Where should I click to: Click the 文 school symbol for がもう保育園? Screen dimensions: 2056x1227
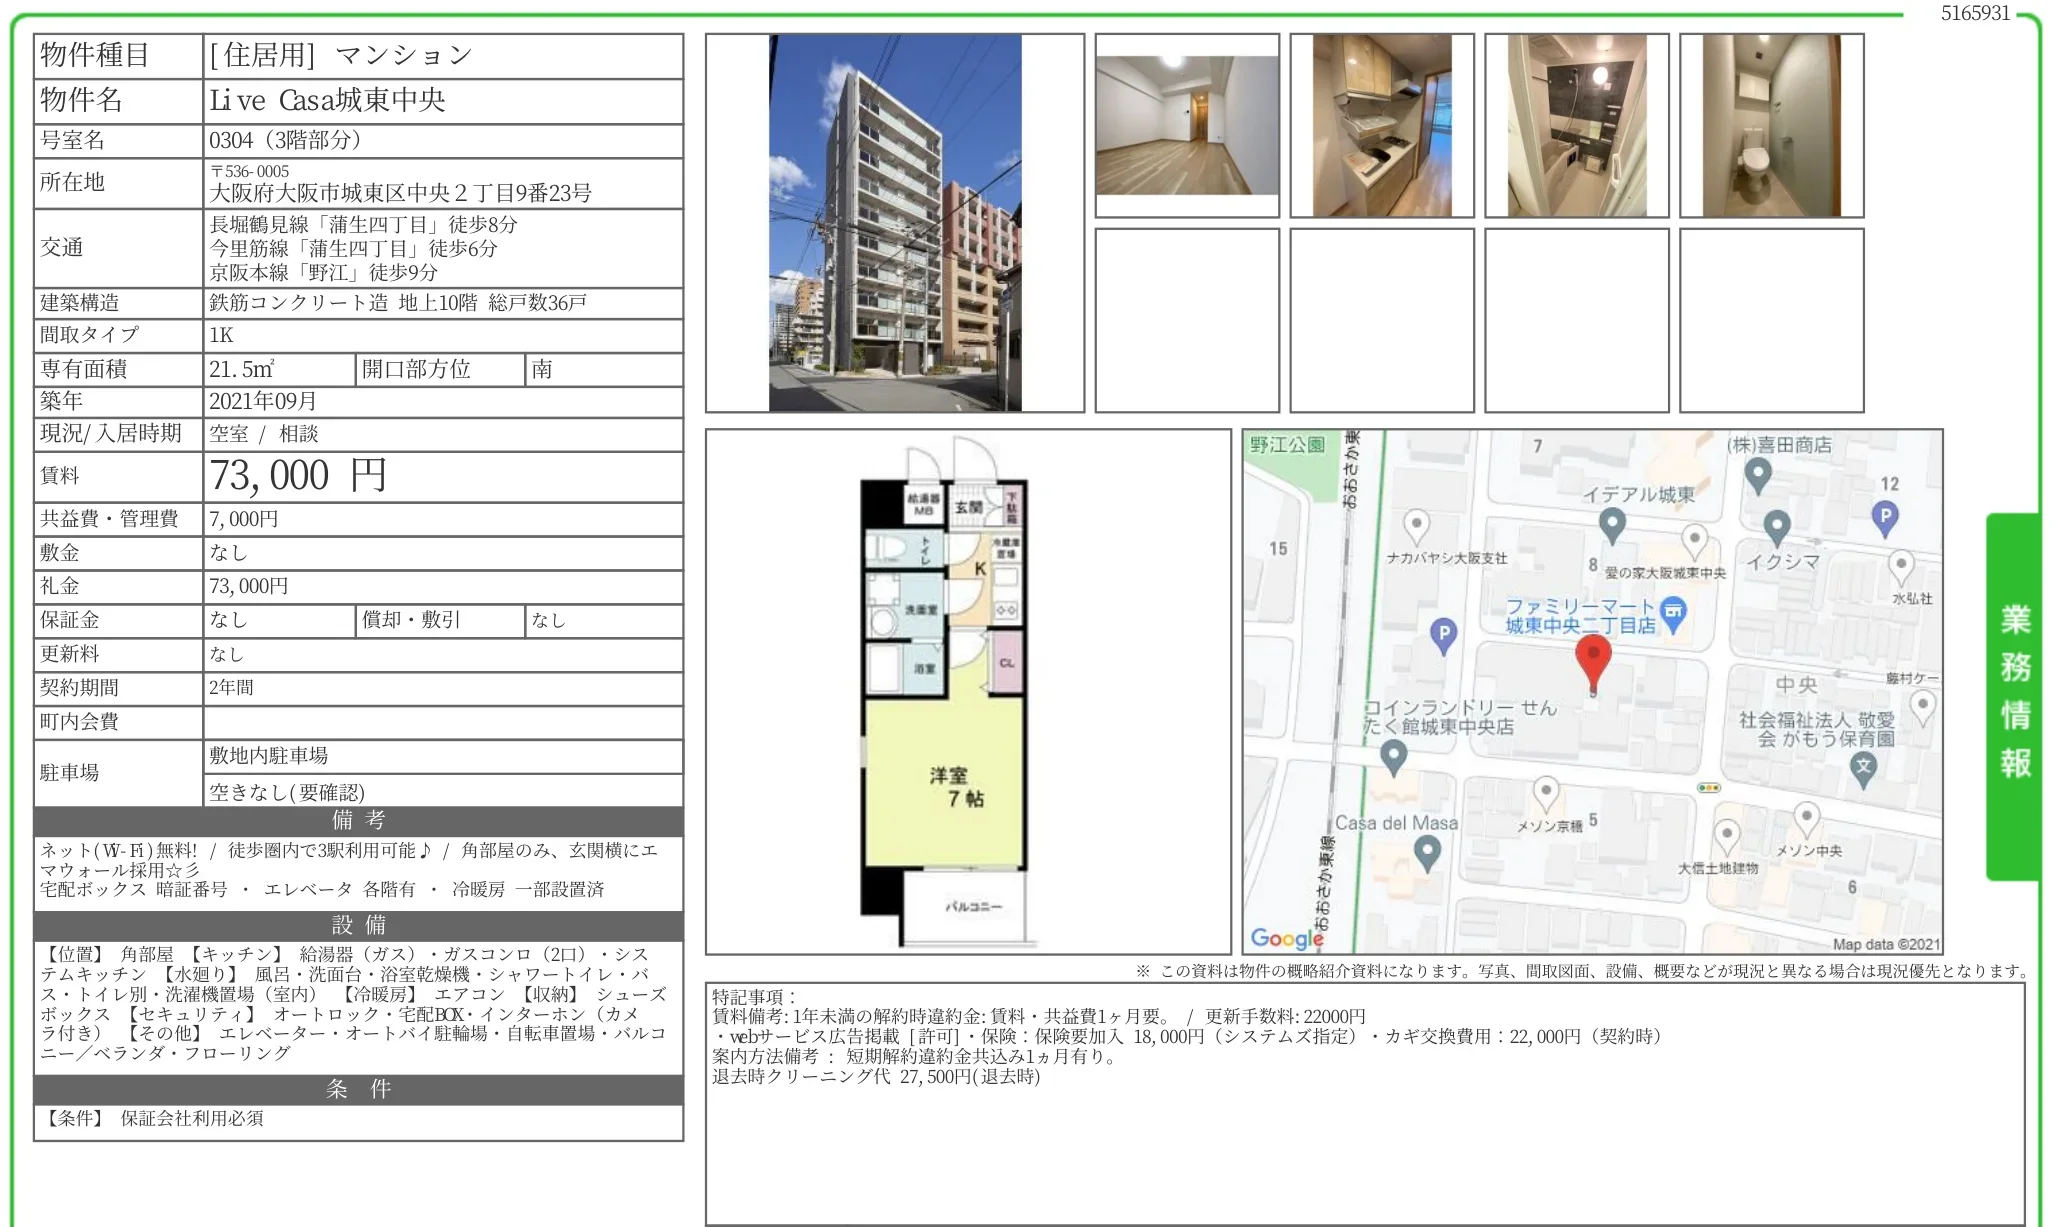click(x=1863, y=765)
